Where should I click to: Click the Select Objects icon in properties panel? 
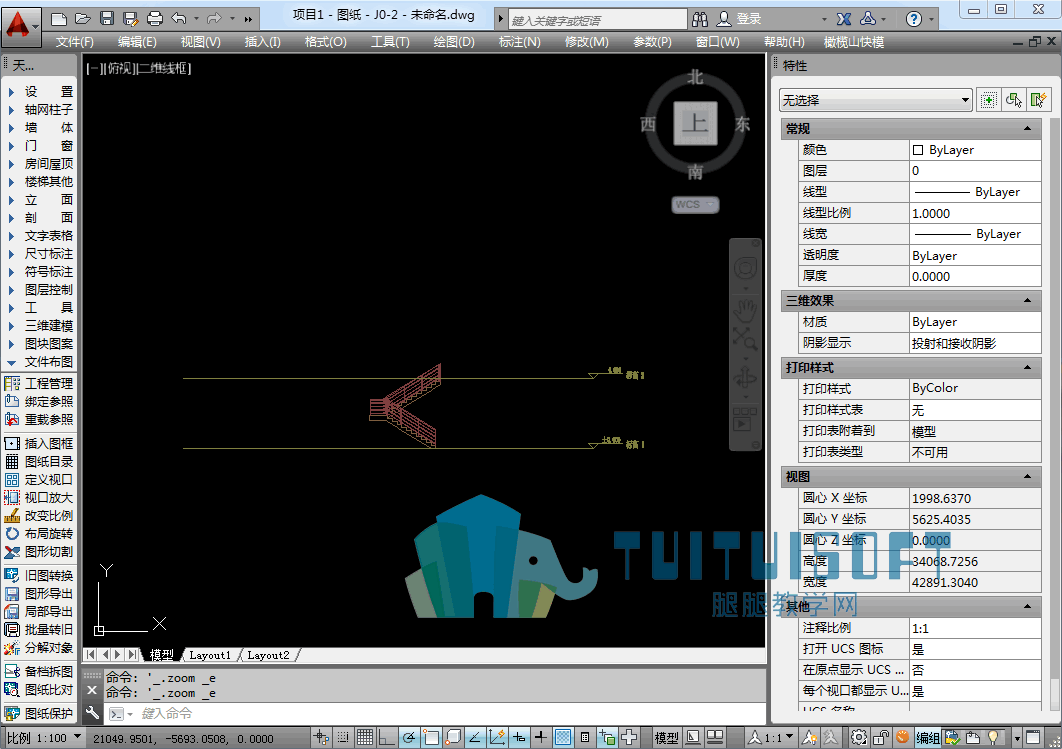click(1013, 100)
